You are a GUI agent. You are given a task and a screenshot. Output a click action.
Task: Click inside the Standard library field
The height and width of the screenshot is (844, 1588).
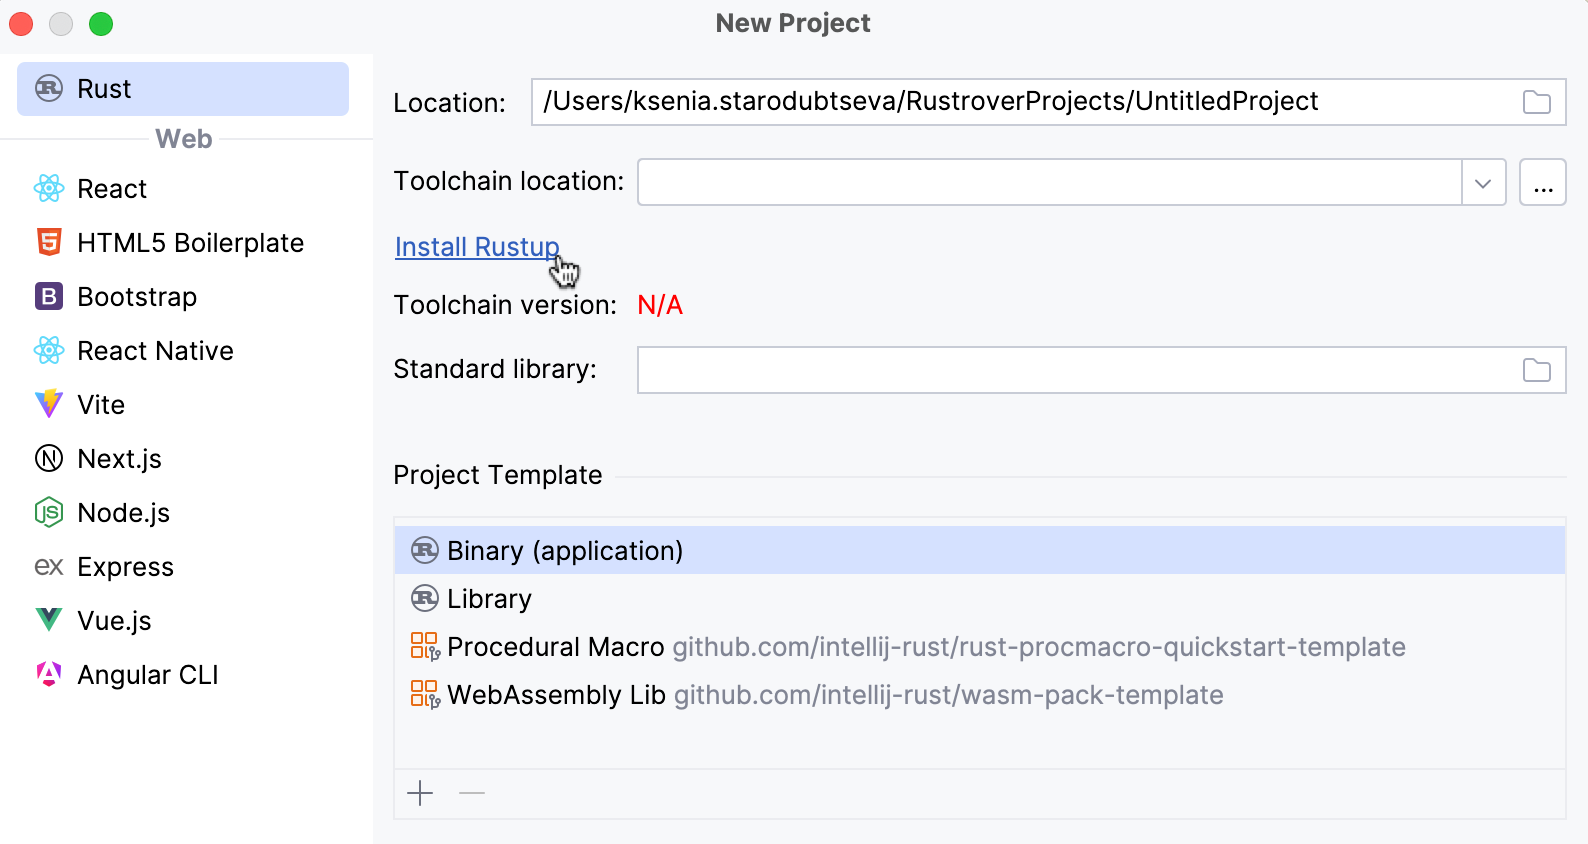pos(1070,370)
